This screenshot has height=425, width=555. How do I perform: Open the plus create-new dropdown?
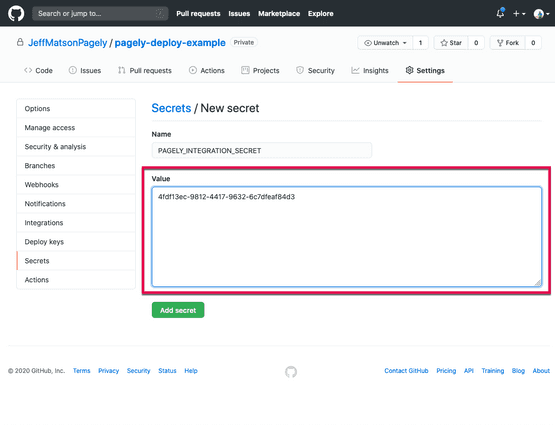pos(519,13)
